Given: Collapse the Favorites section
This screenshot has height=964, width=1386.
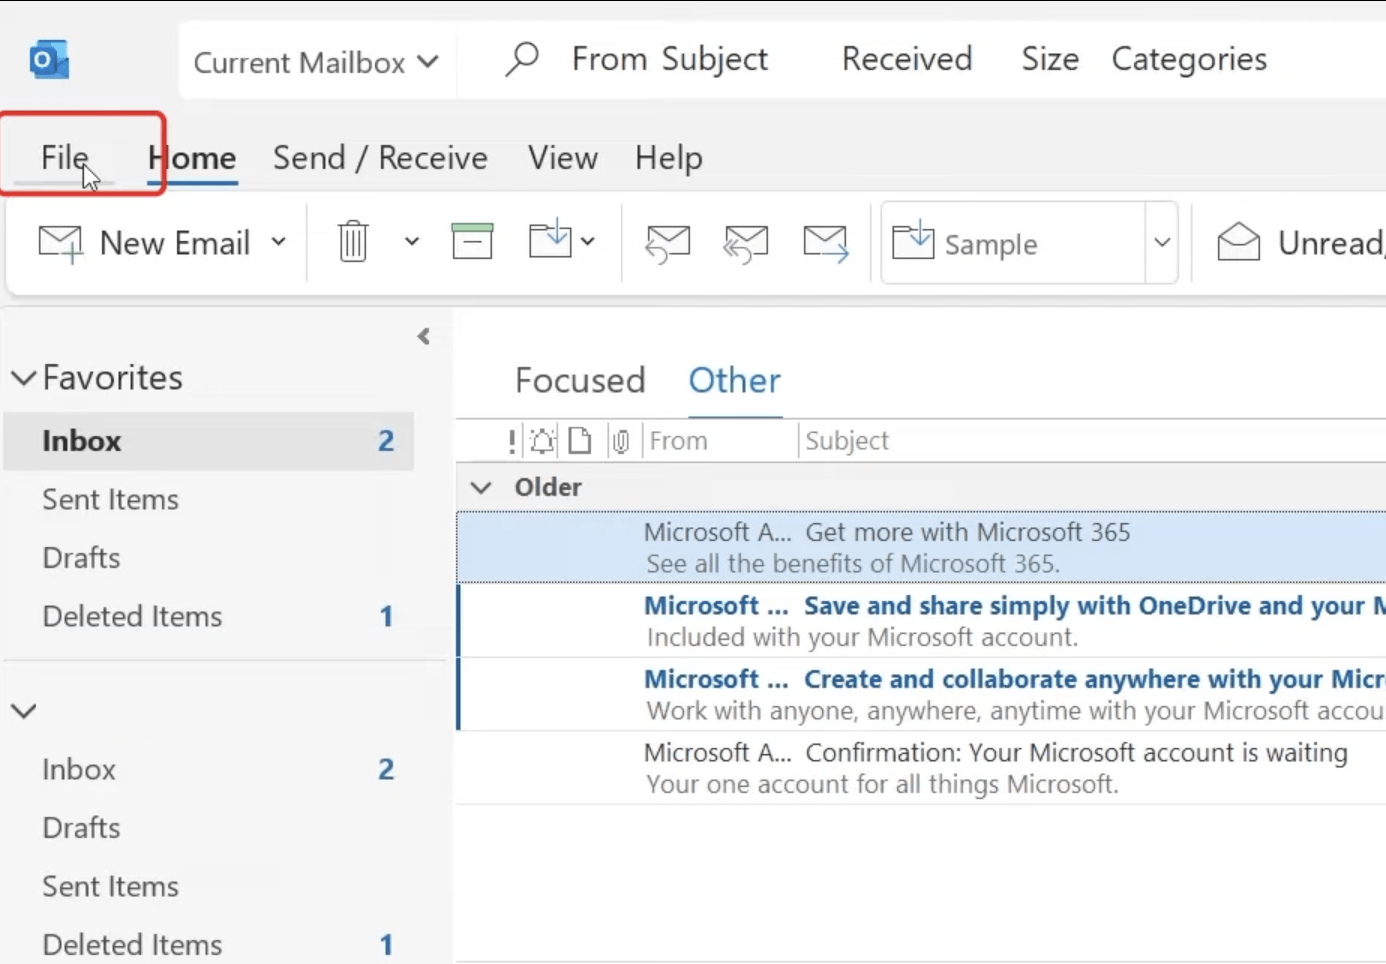Looking at the screenshot, I should tap(24, 378).
